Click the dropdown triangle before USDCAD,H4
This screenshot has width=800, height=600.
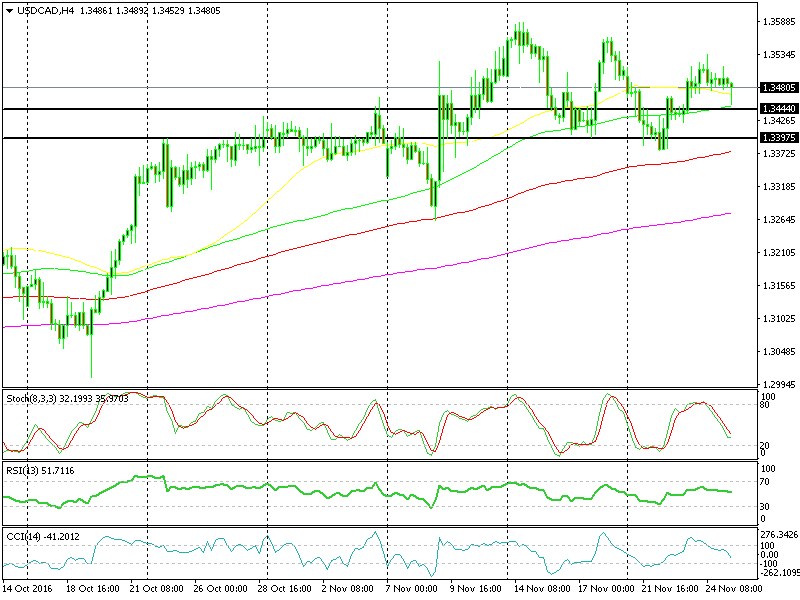9,11
